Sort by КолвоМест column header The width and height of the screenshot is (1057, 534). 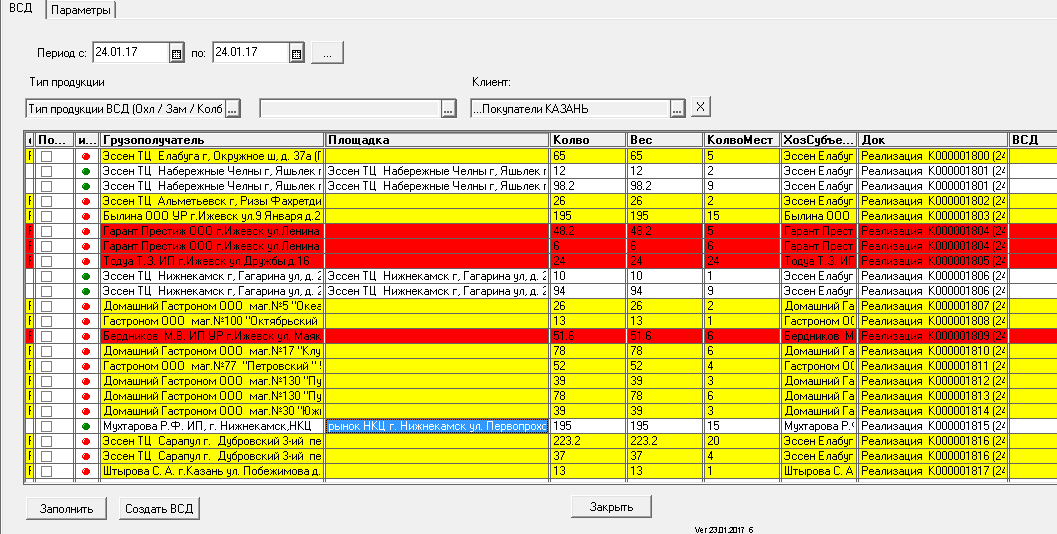tap(742, 140)
